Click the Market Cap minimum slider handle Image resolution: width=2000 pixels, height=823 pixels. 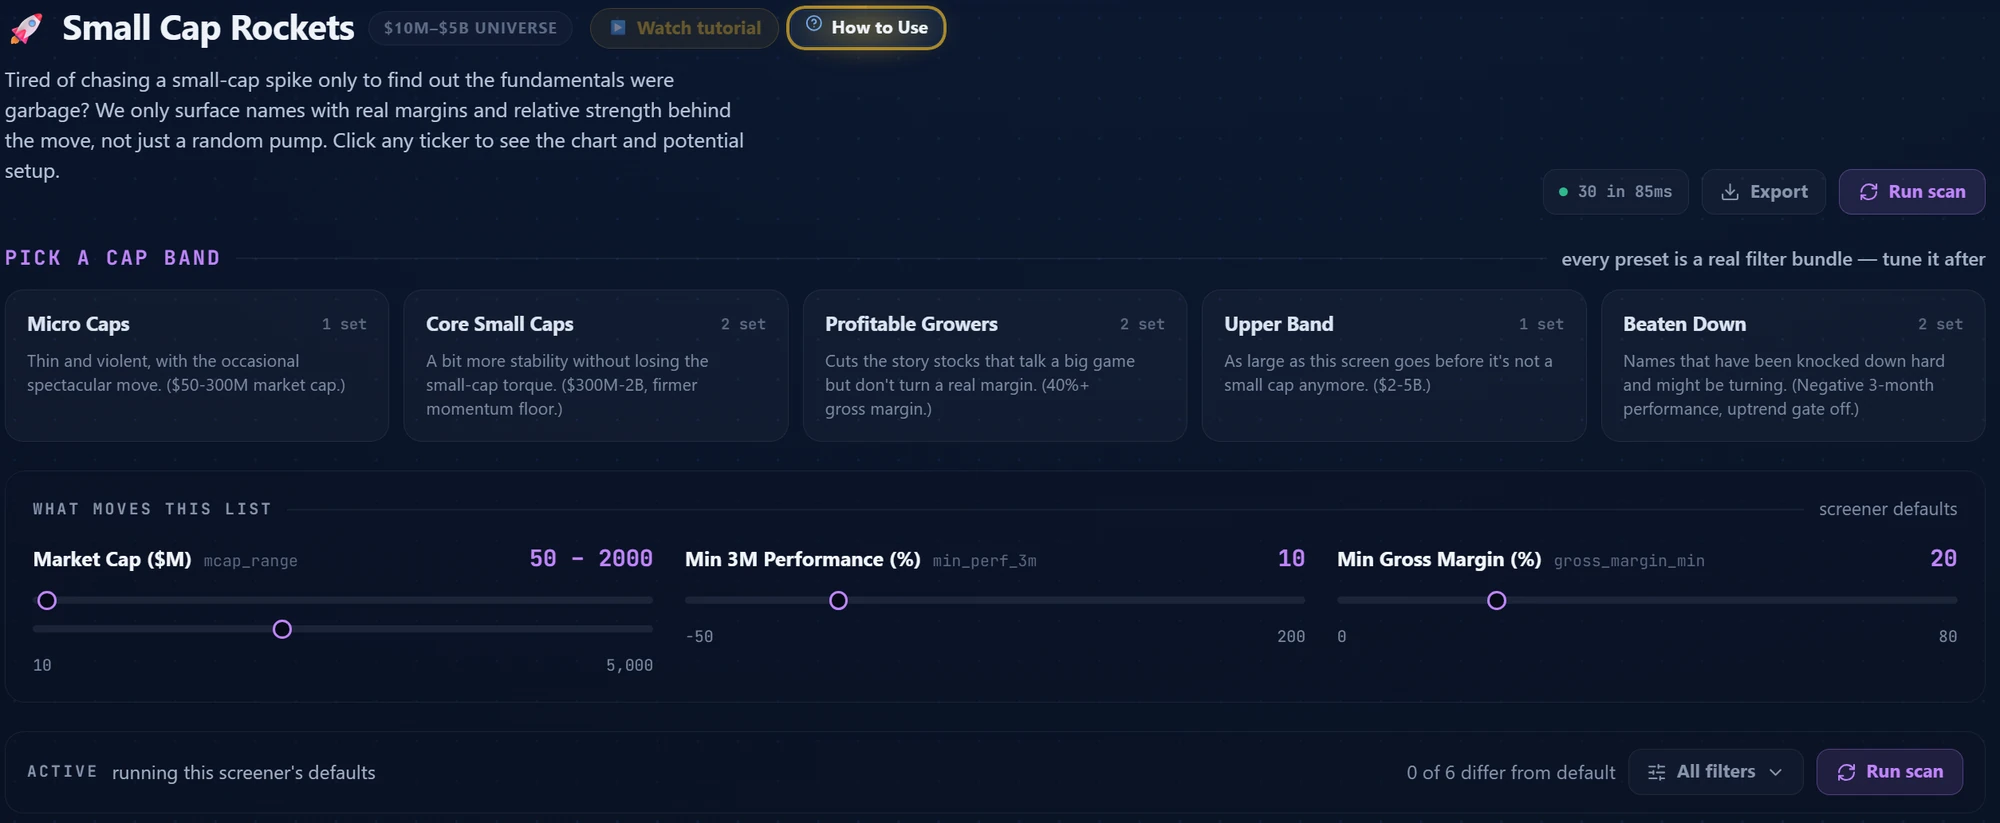(x=47, y=601)
